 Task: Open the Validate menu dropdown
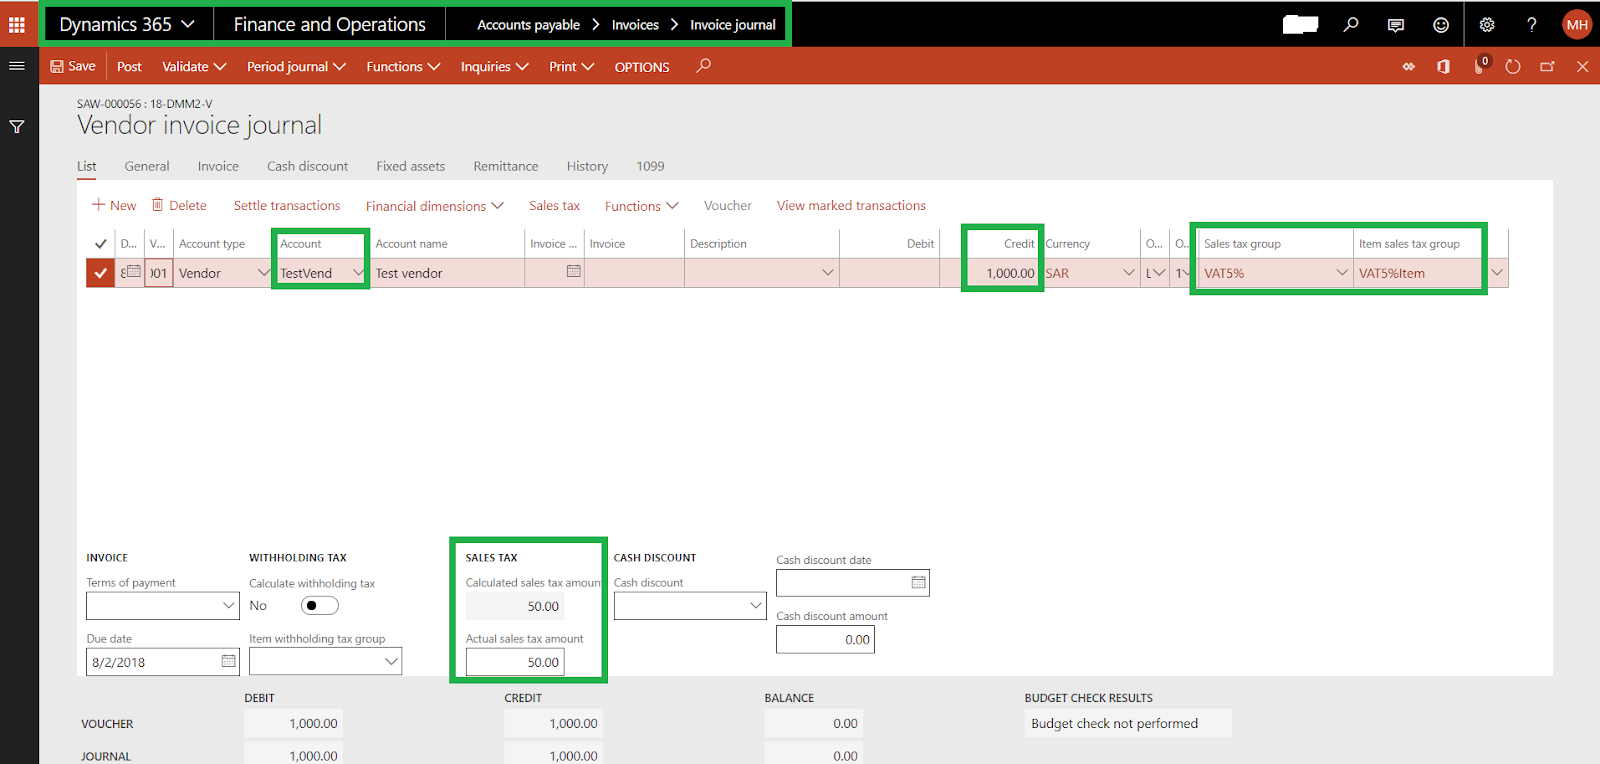[x=194, y=67]
